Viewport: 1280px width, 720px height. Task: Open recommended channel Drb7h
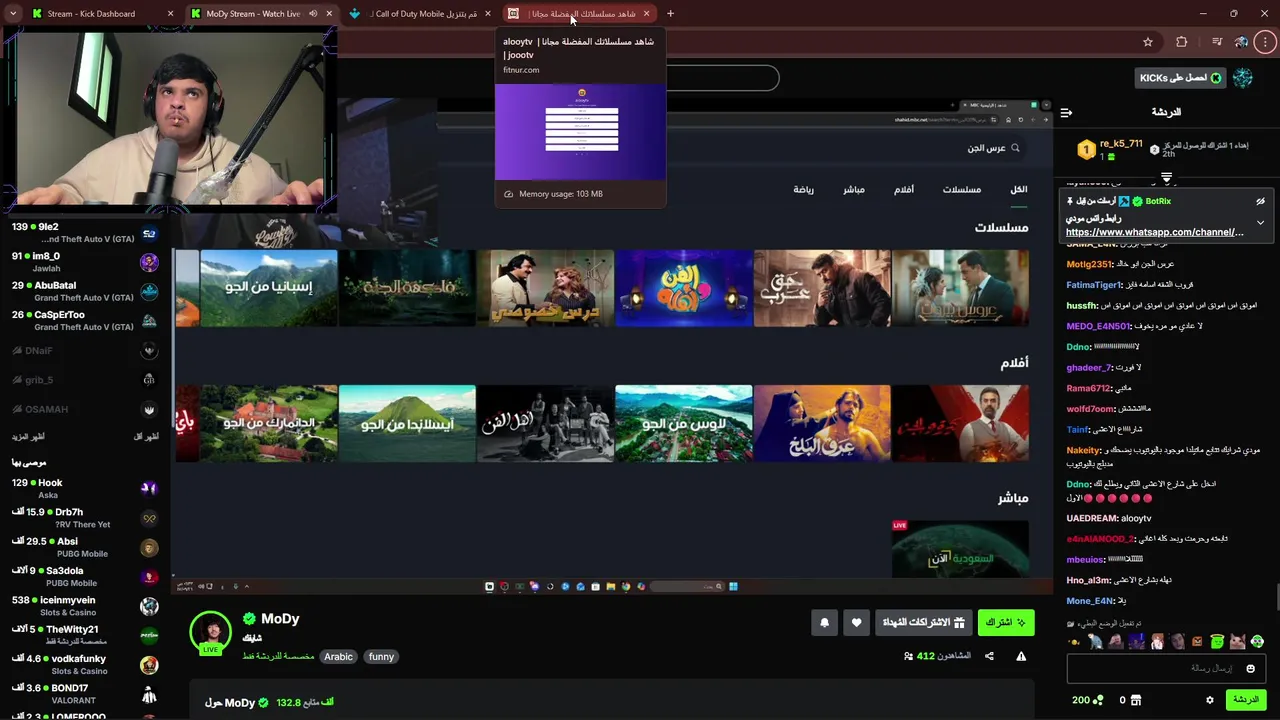coord(85,518)
